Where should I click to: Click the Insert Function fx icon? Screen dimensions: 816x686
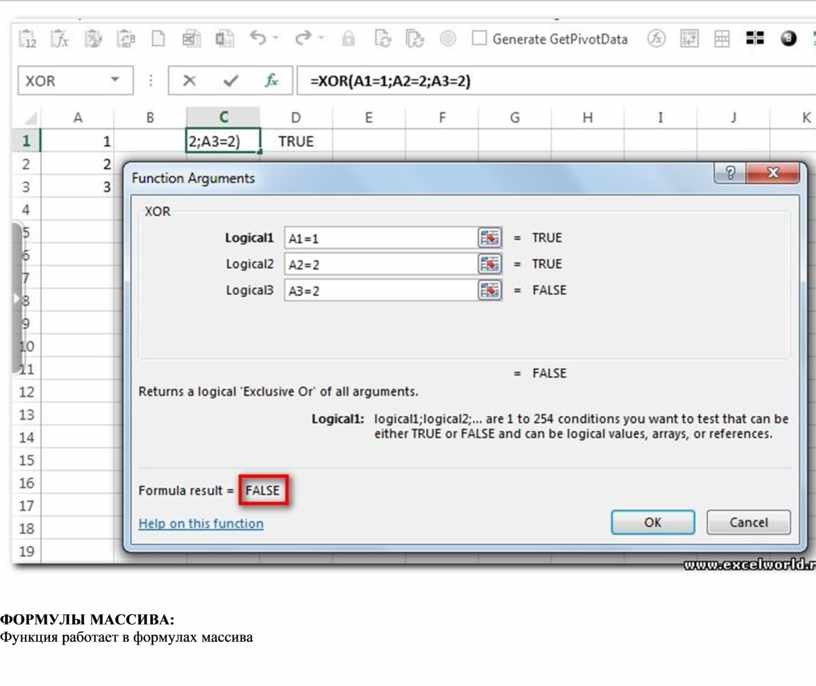click(271, 81)
